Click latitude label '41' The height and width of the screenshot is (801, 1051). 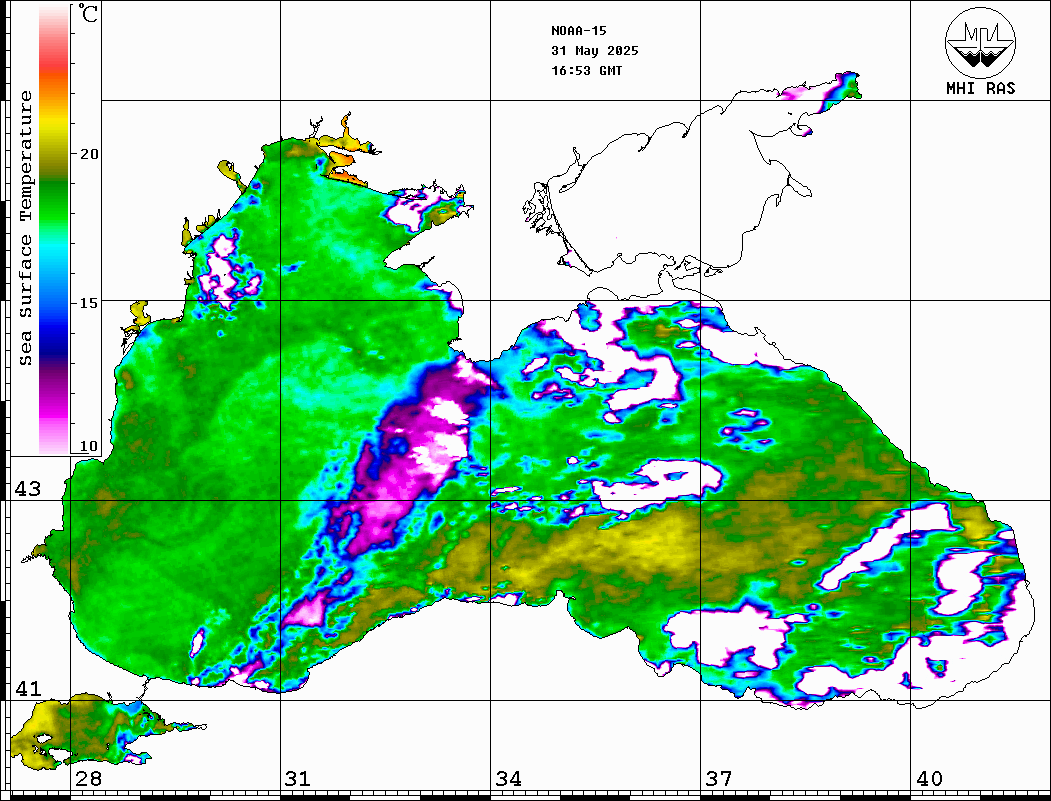(27, 689)
